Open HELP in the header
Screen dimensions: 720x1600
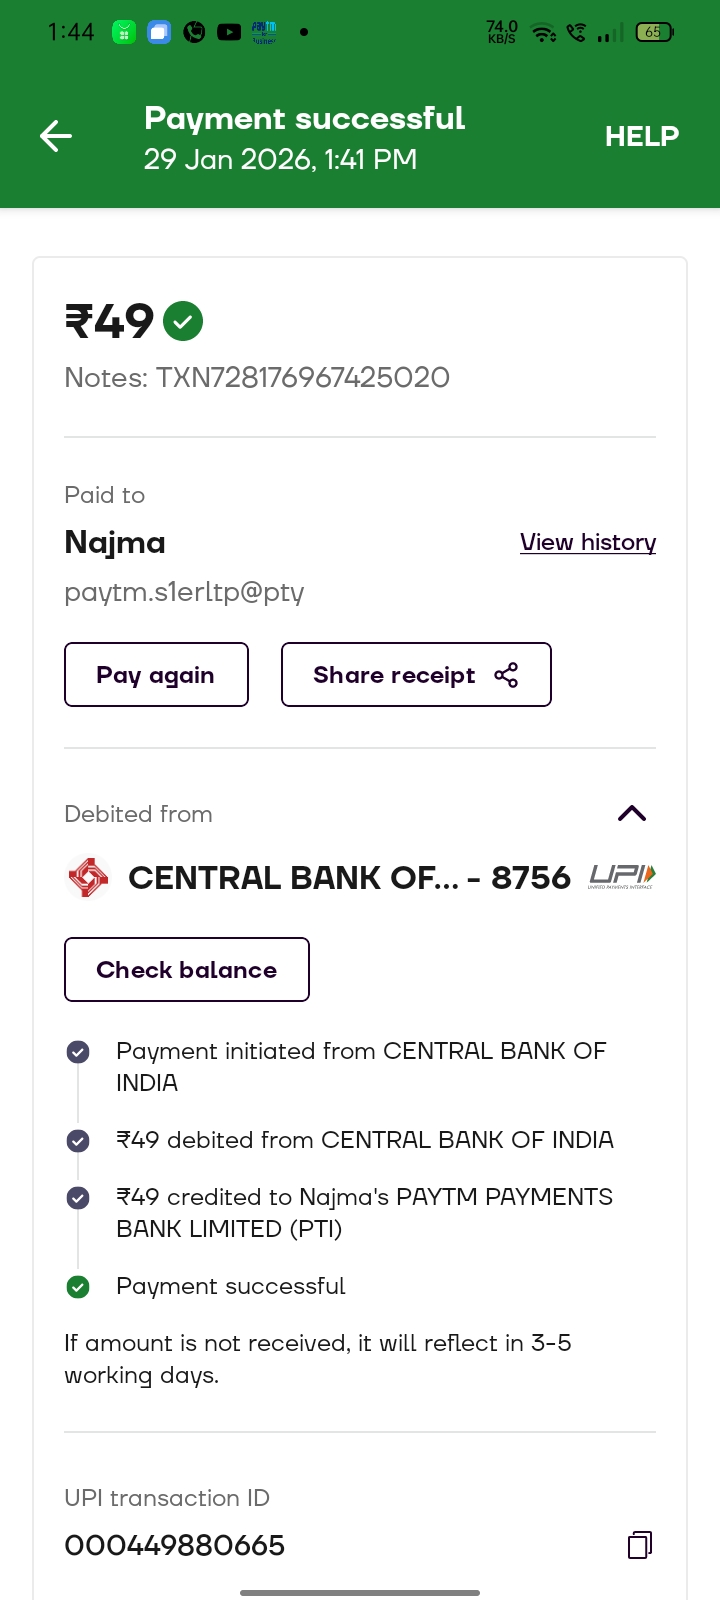pos(642,136)
